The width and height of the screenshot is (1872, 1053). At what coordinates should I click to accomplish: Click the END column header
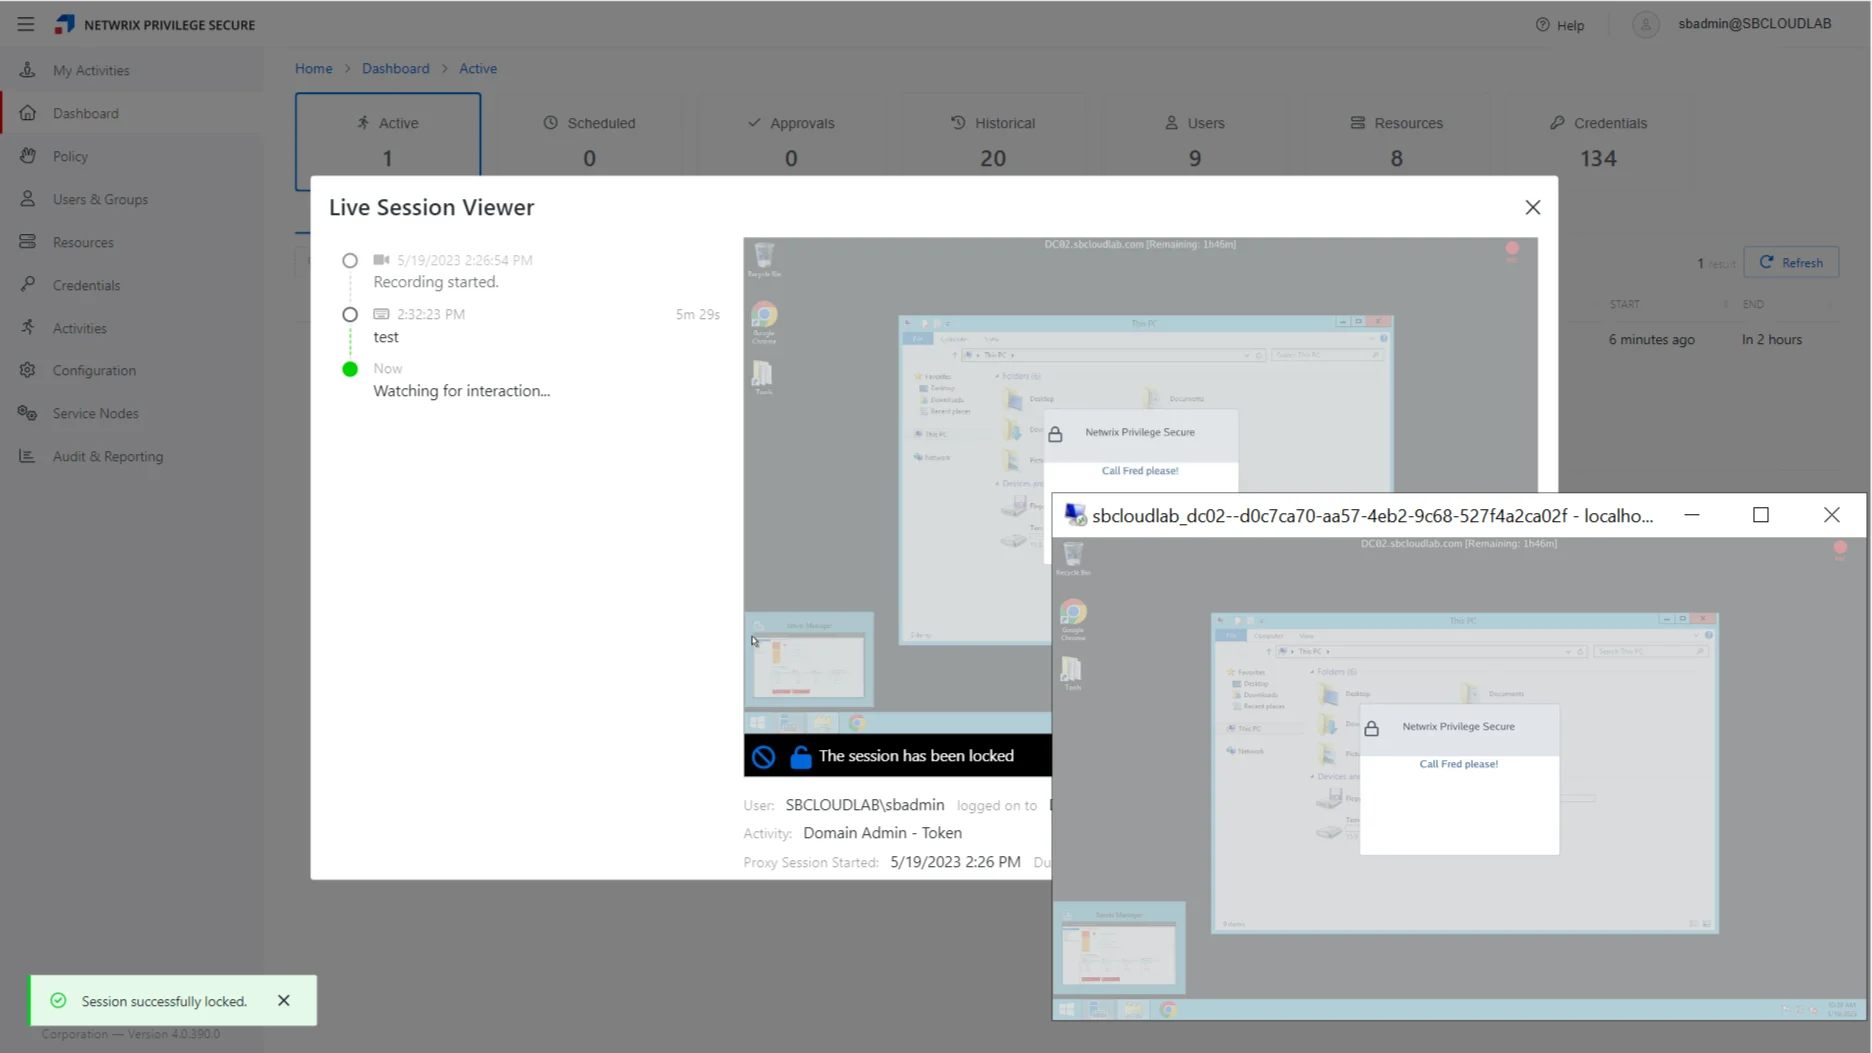(x=1753, y=304)
